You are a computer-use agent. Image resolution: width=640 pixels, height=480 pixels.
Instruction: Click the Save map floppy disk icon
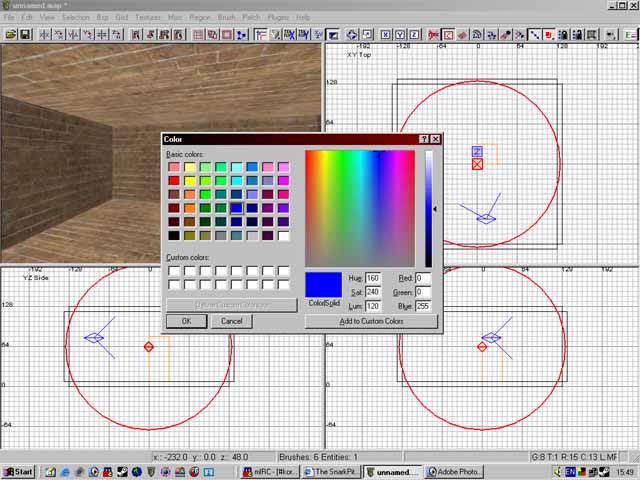point(25,34)
